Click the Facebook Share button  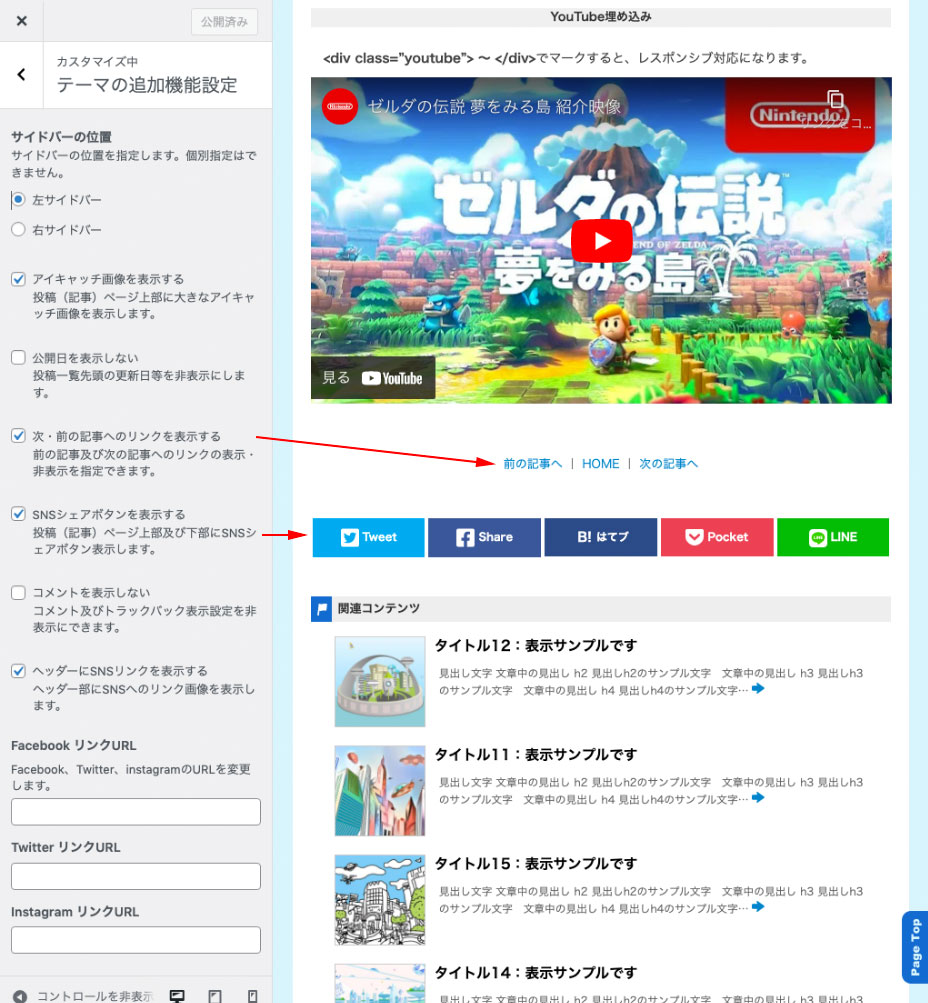[x=484, y=537]
